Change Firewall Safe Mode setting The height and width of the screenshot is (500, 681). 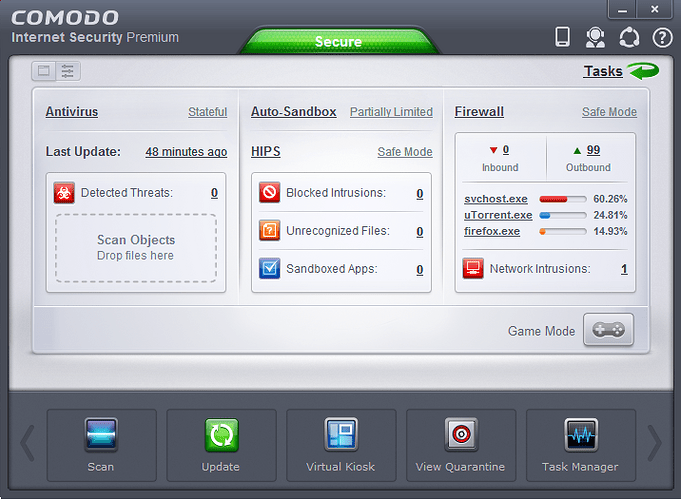(609, 112)
